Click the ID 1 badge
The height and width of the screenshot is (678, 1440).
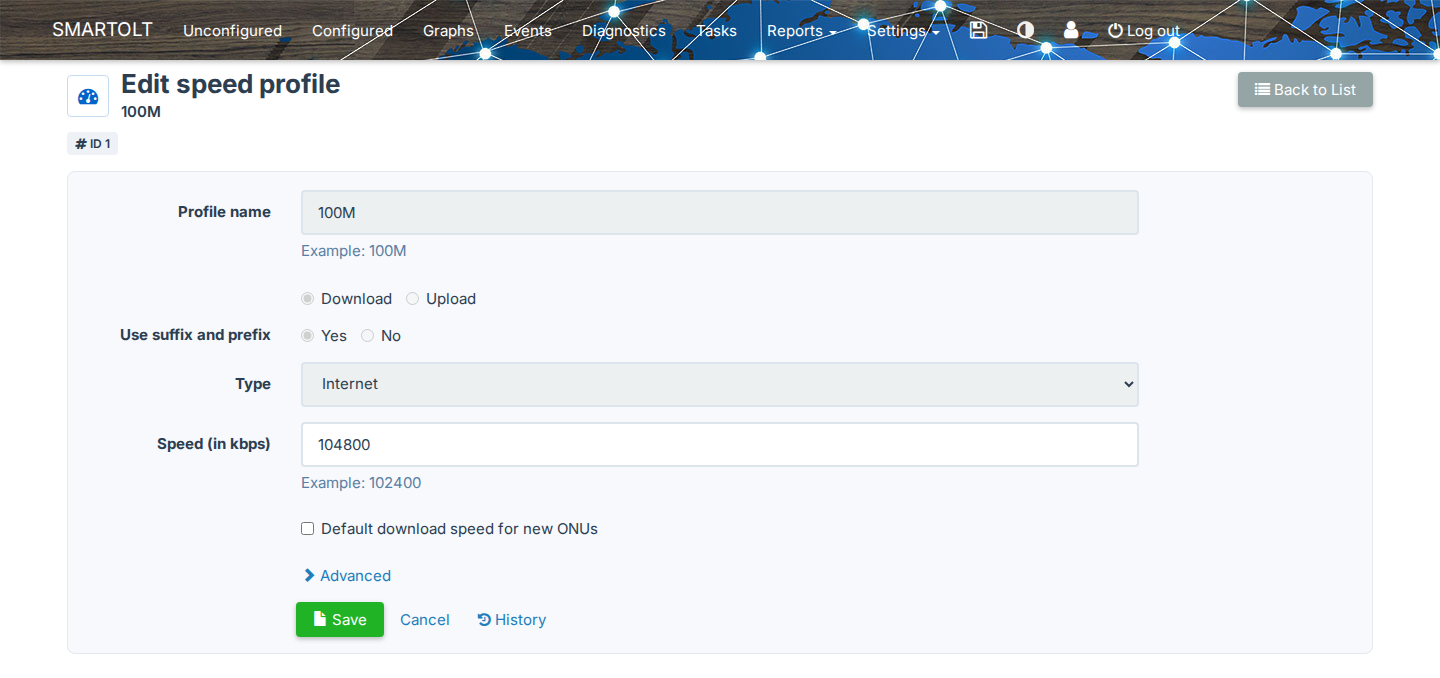93,144
